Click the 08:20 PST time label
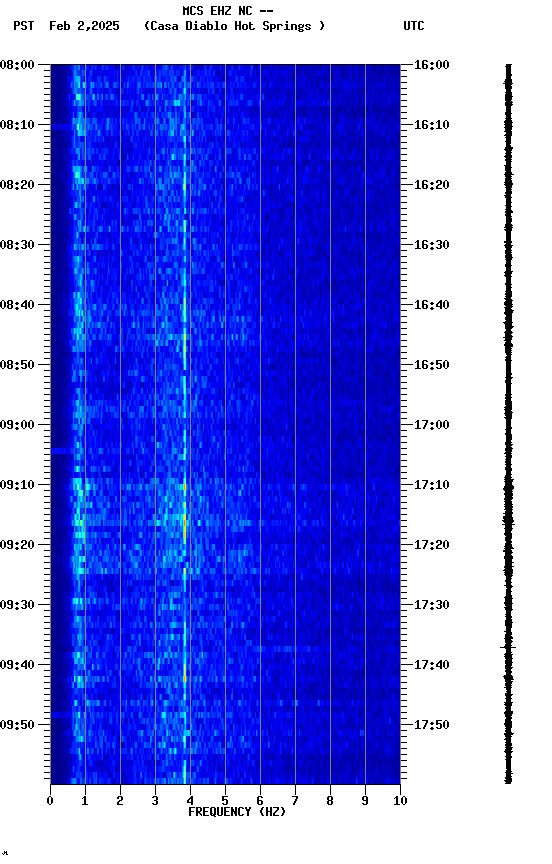Viewport: 552px width, 864px height. coord(17,185)
